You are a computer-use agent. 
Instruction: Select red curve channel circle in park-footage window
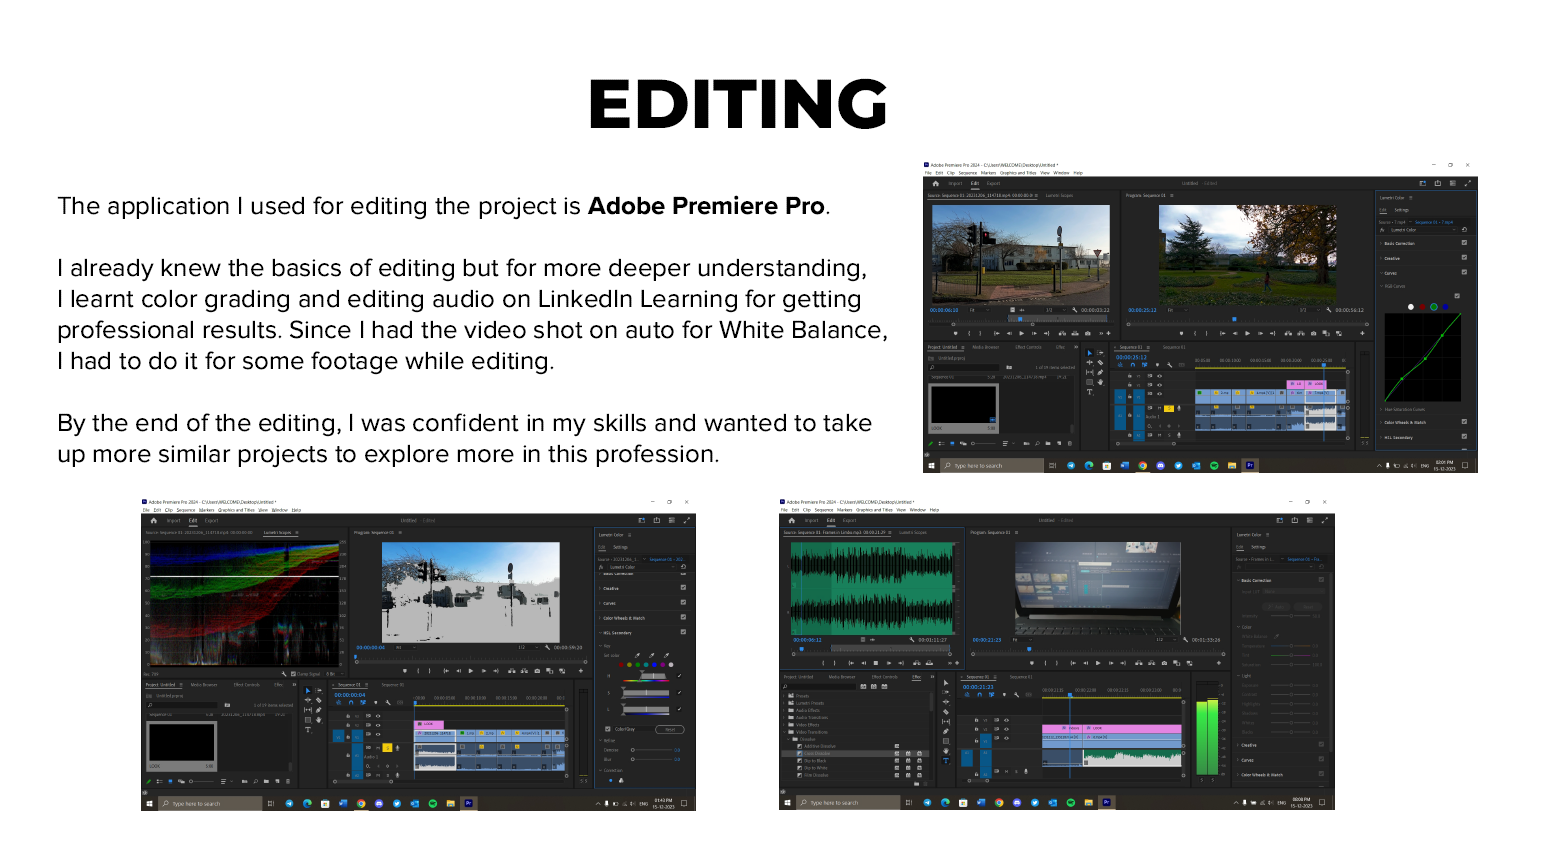pos(1422,307)
